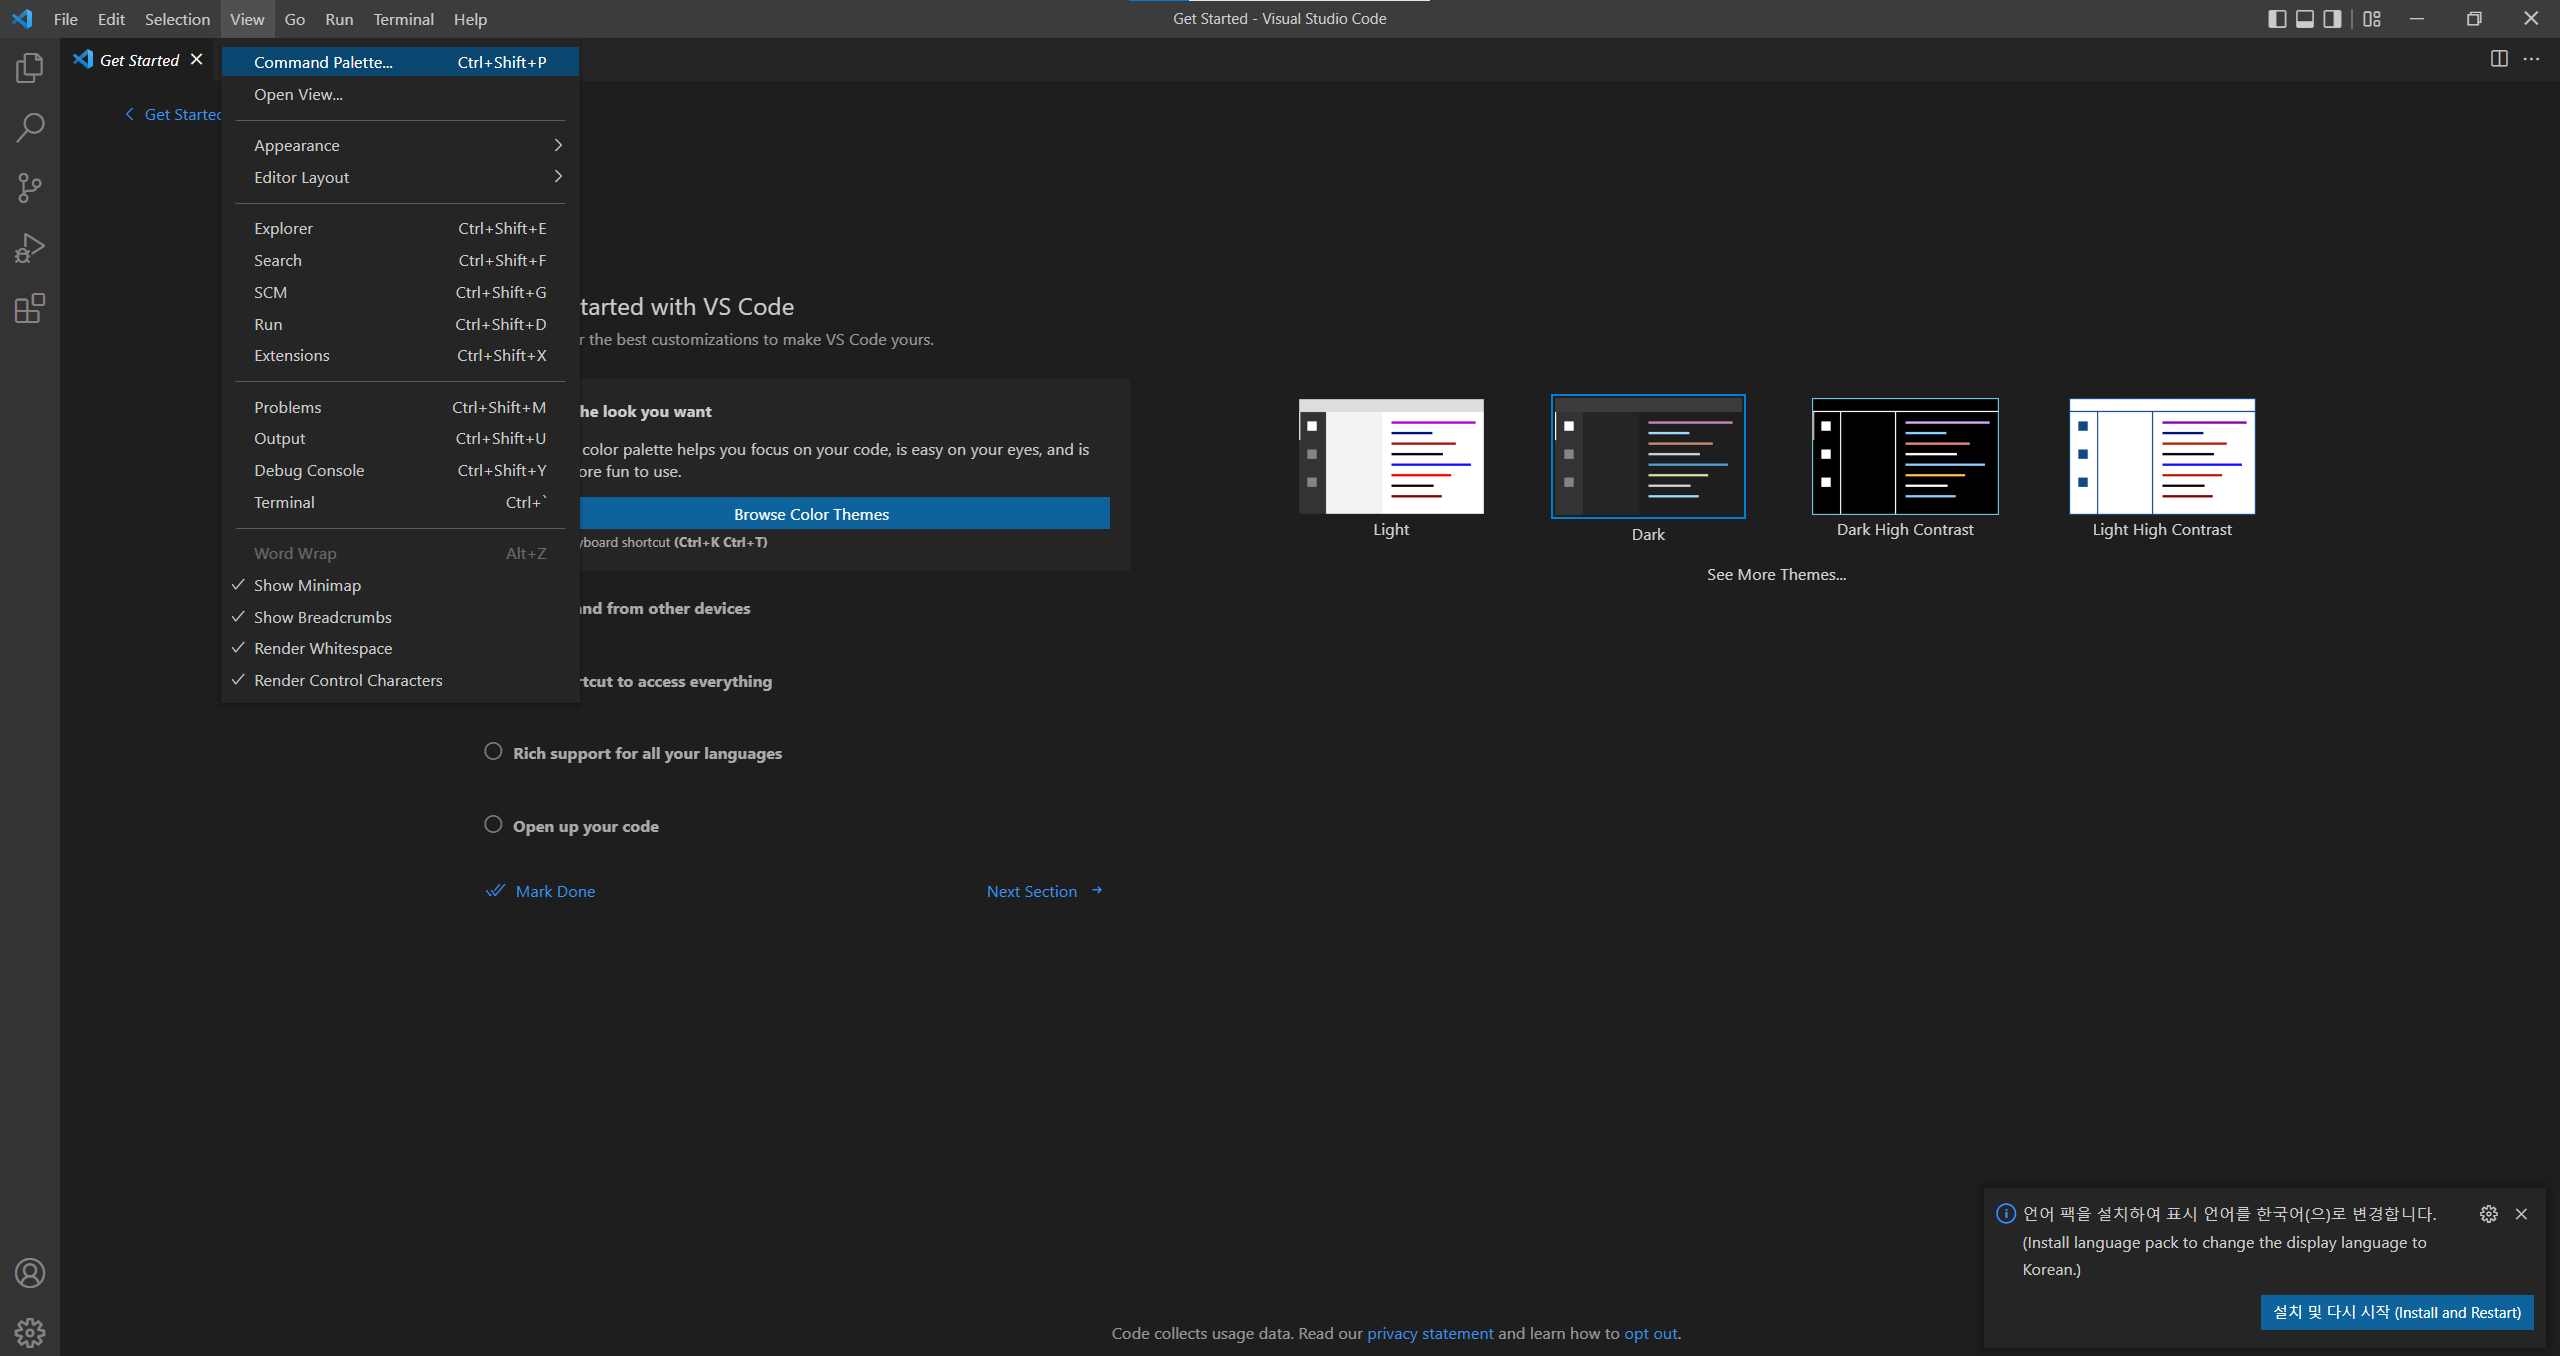2560x1356 pixels.
Task: Open the Source Control panel icon
Action: coord(29,187)
